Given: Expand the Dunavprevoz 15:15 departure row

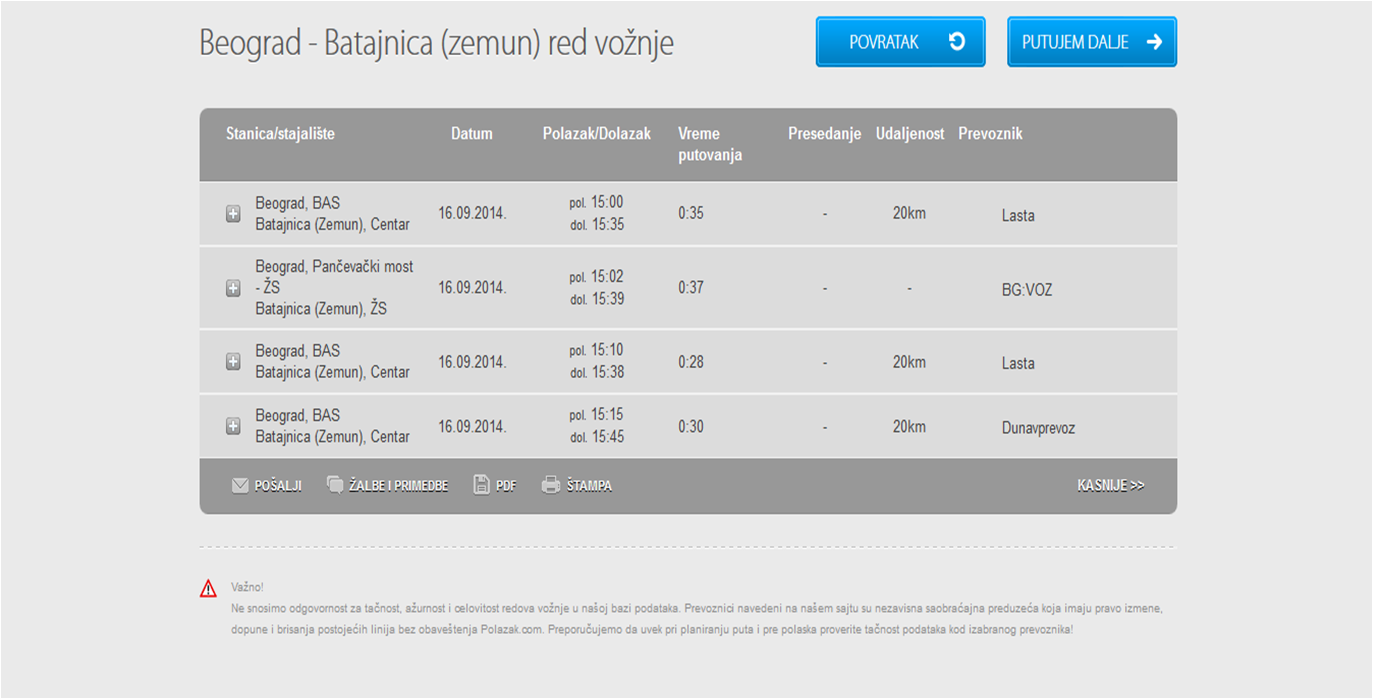Looking at the screenshot, I should click(x=233, y=426).
